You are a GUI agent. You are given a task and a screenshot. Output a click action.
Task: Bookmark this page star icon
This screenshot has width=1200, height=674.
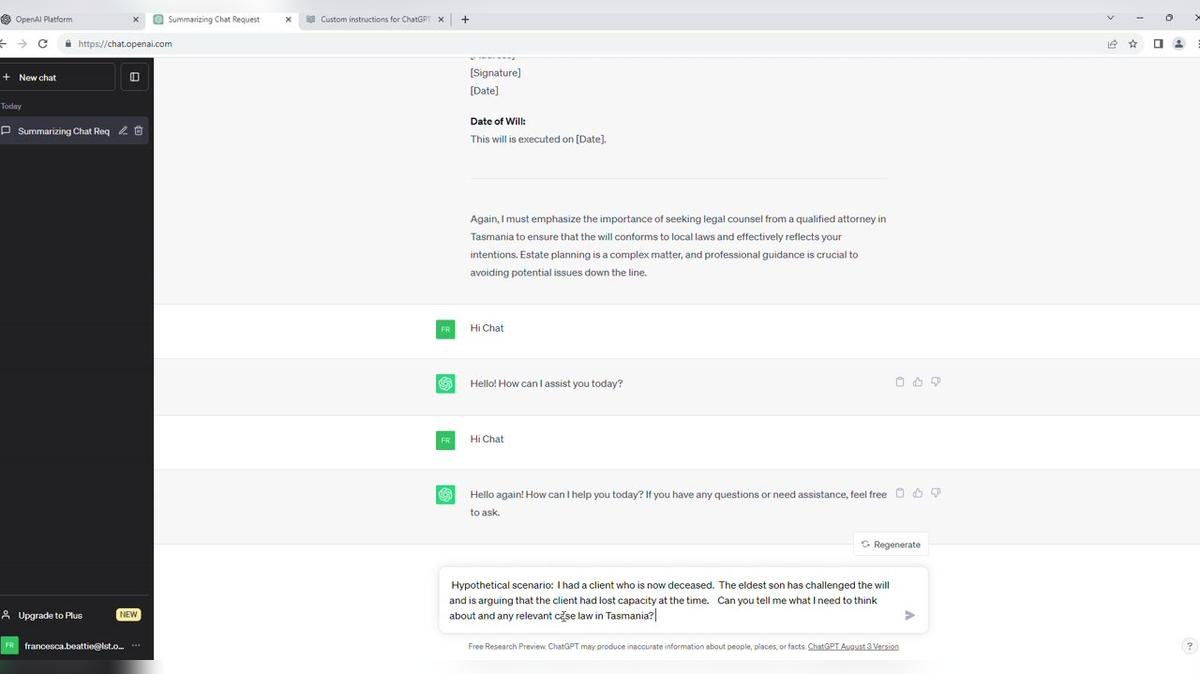point(1133,44)
